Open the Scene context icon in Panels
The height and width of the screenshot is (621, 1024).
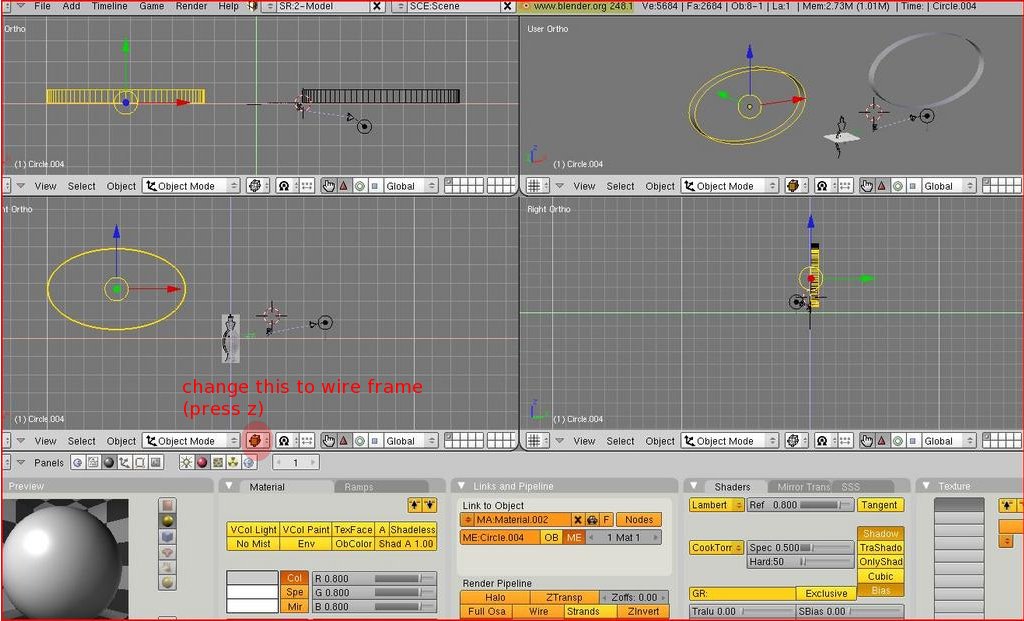coord(156,462)
